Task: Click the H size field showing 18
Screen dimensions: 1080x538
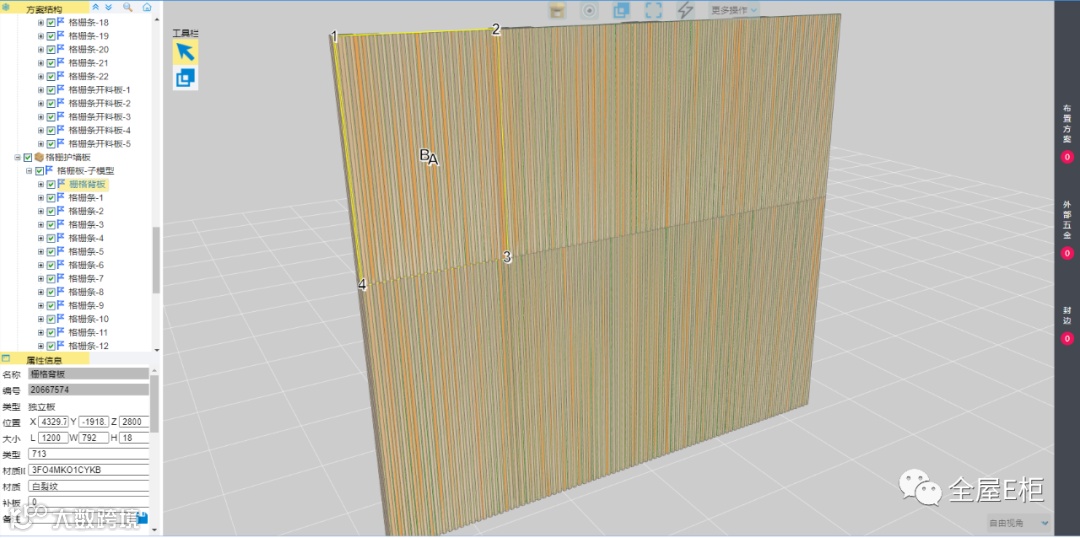Action: point(134,438)
